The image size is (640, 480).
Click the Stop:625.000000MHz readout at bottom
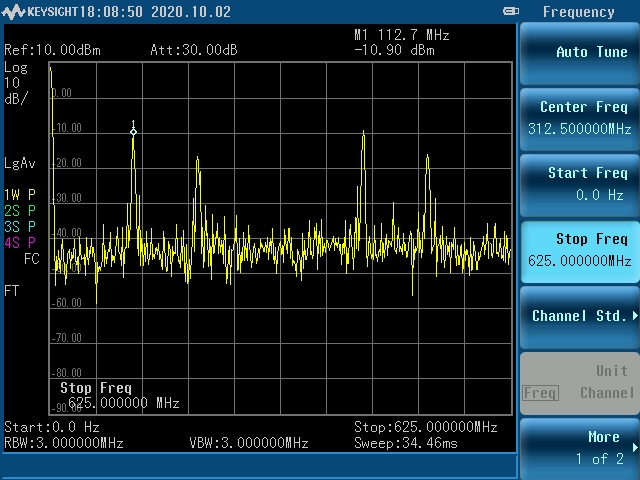click(426, 427)
